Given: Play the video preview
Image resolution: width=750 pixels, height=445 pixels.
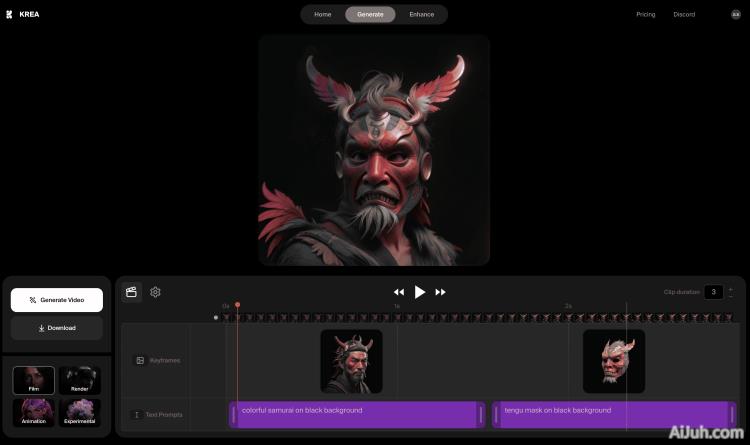Looking at the screenshot, I should click(419, 292).
